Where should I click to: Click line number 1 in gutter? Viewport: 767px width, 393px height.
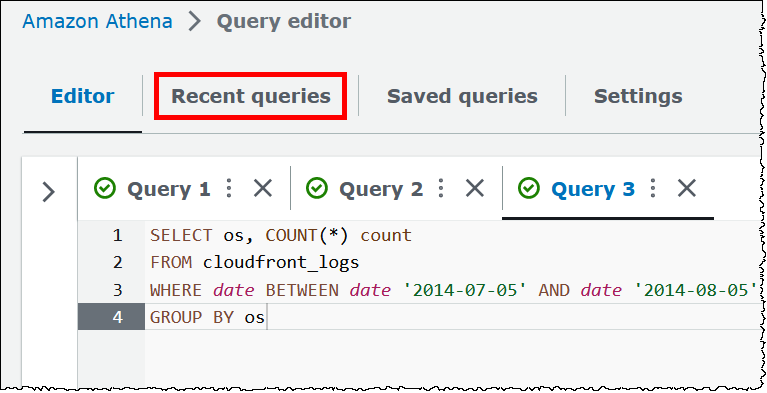click(117, 235)
